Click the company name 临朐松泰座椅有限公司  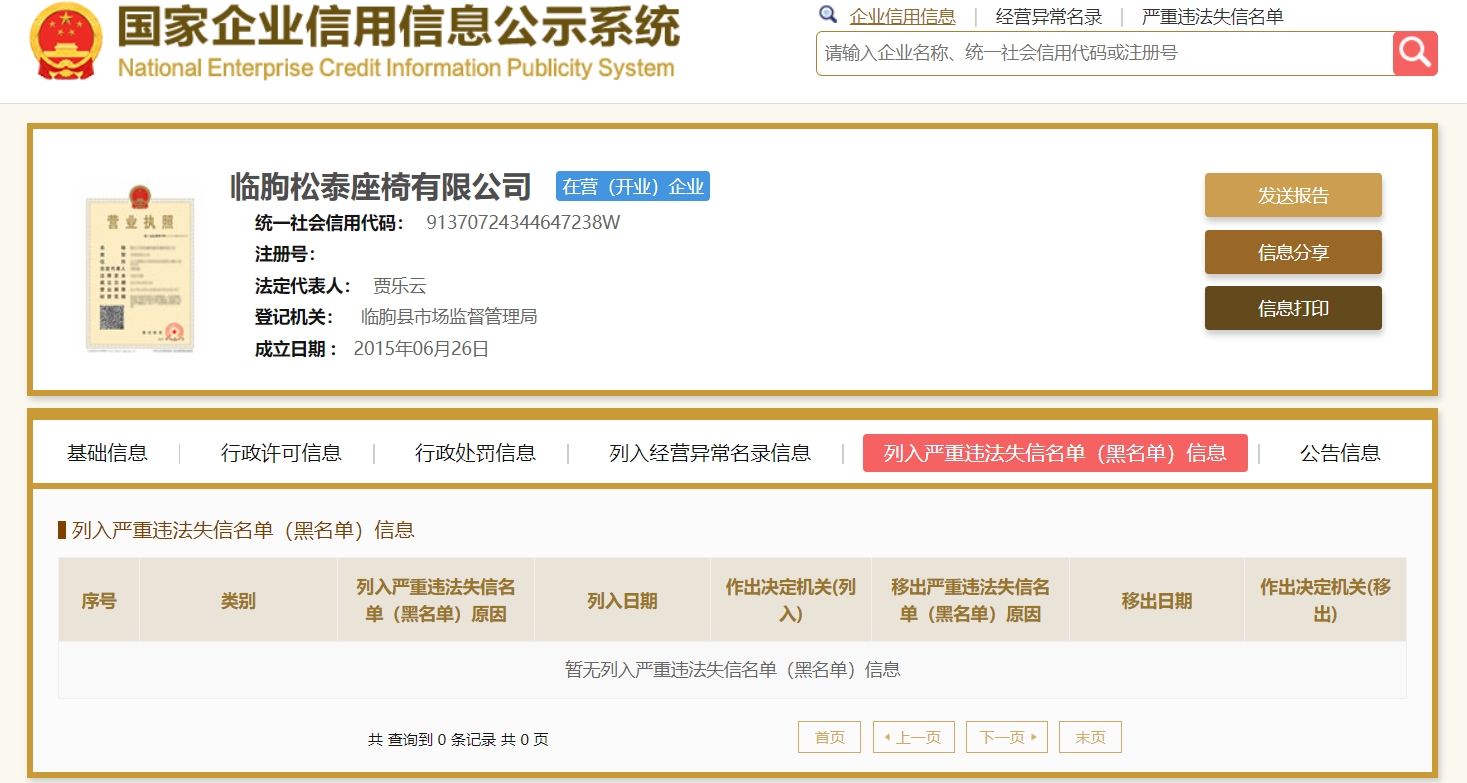381,186
